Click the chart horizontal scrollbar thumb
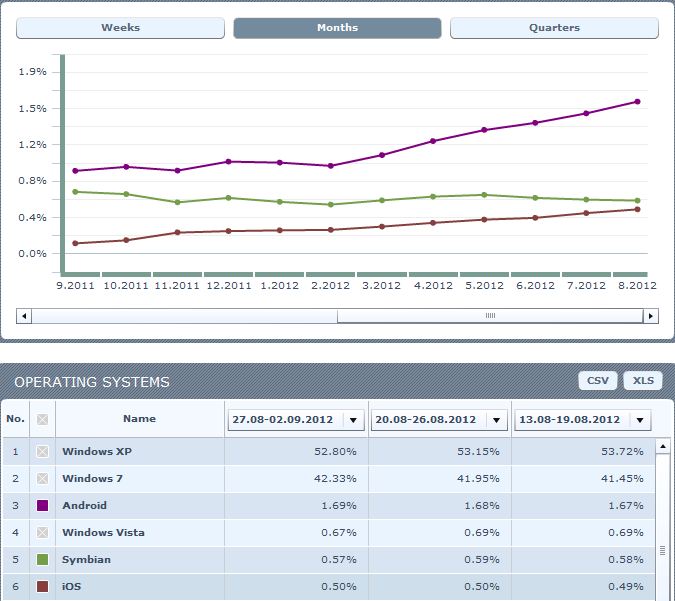675x601 pixels. 490,316
